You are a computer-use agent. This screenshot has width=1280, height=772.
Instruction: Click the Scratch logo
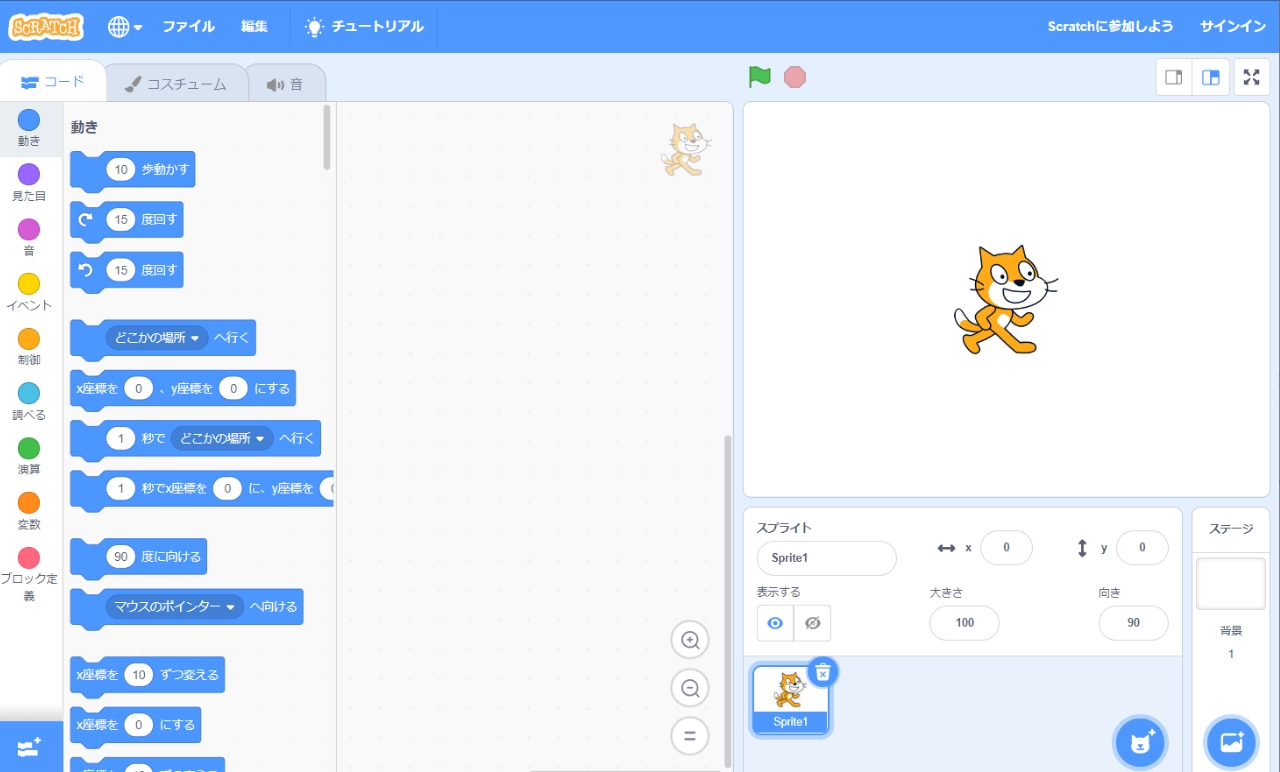pos(46,27)
